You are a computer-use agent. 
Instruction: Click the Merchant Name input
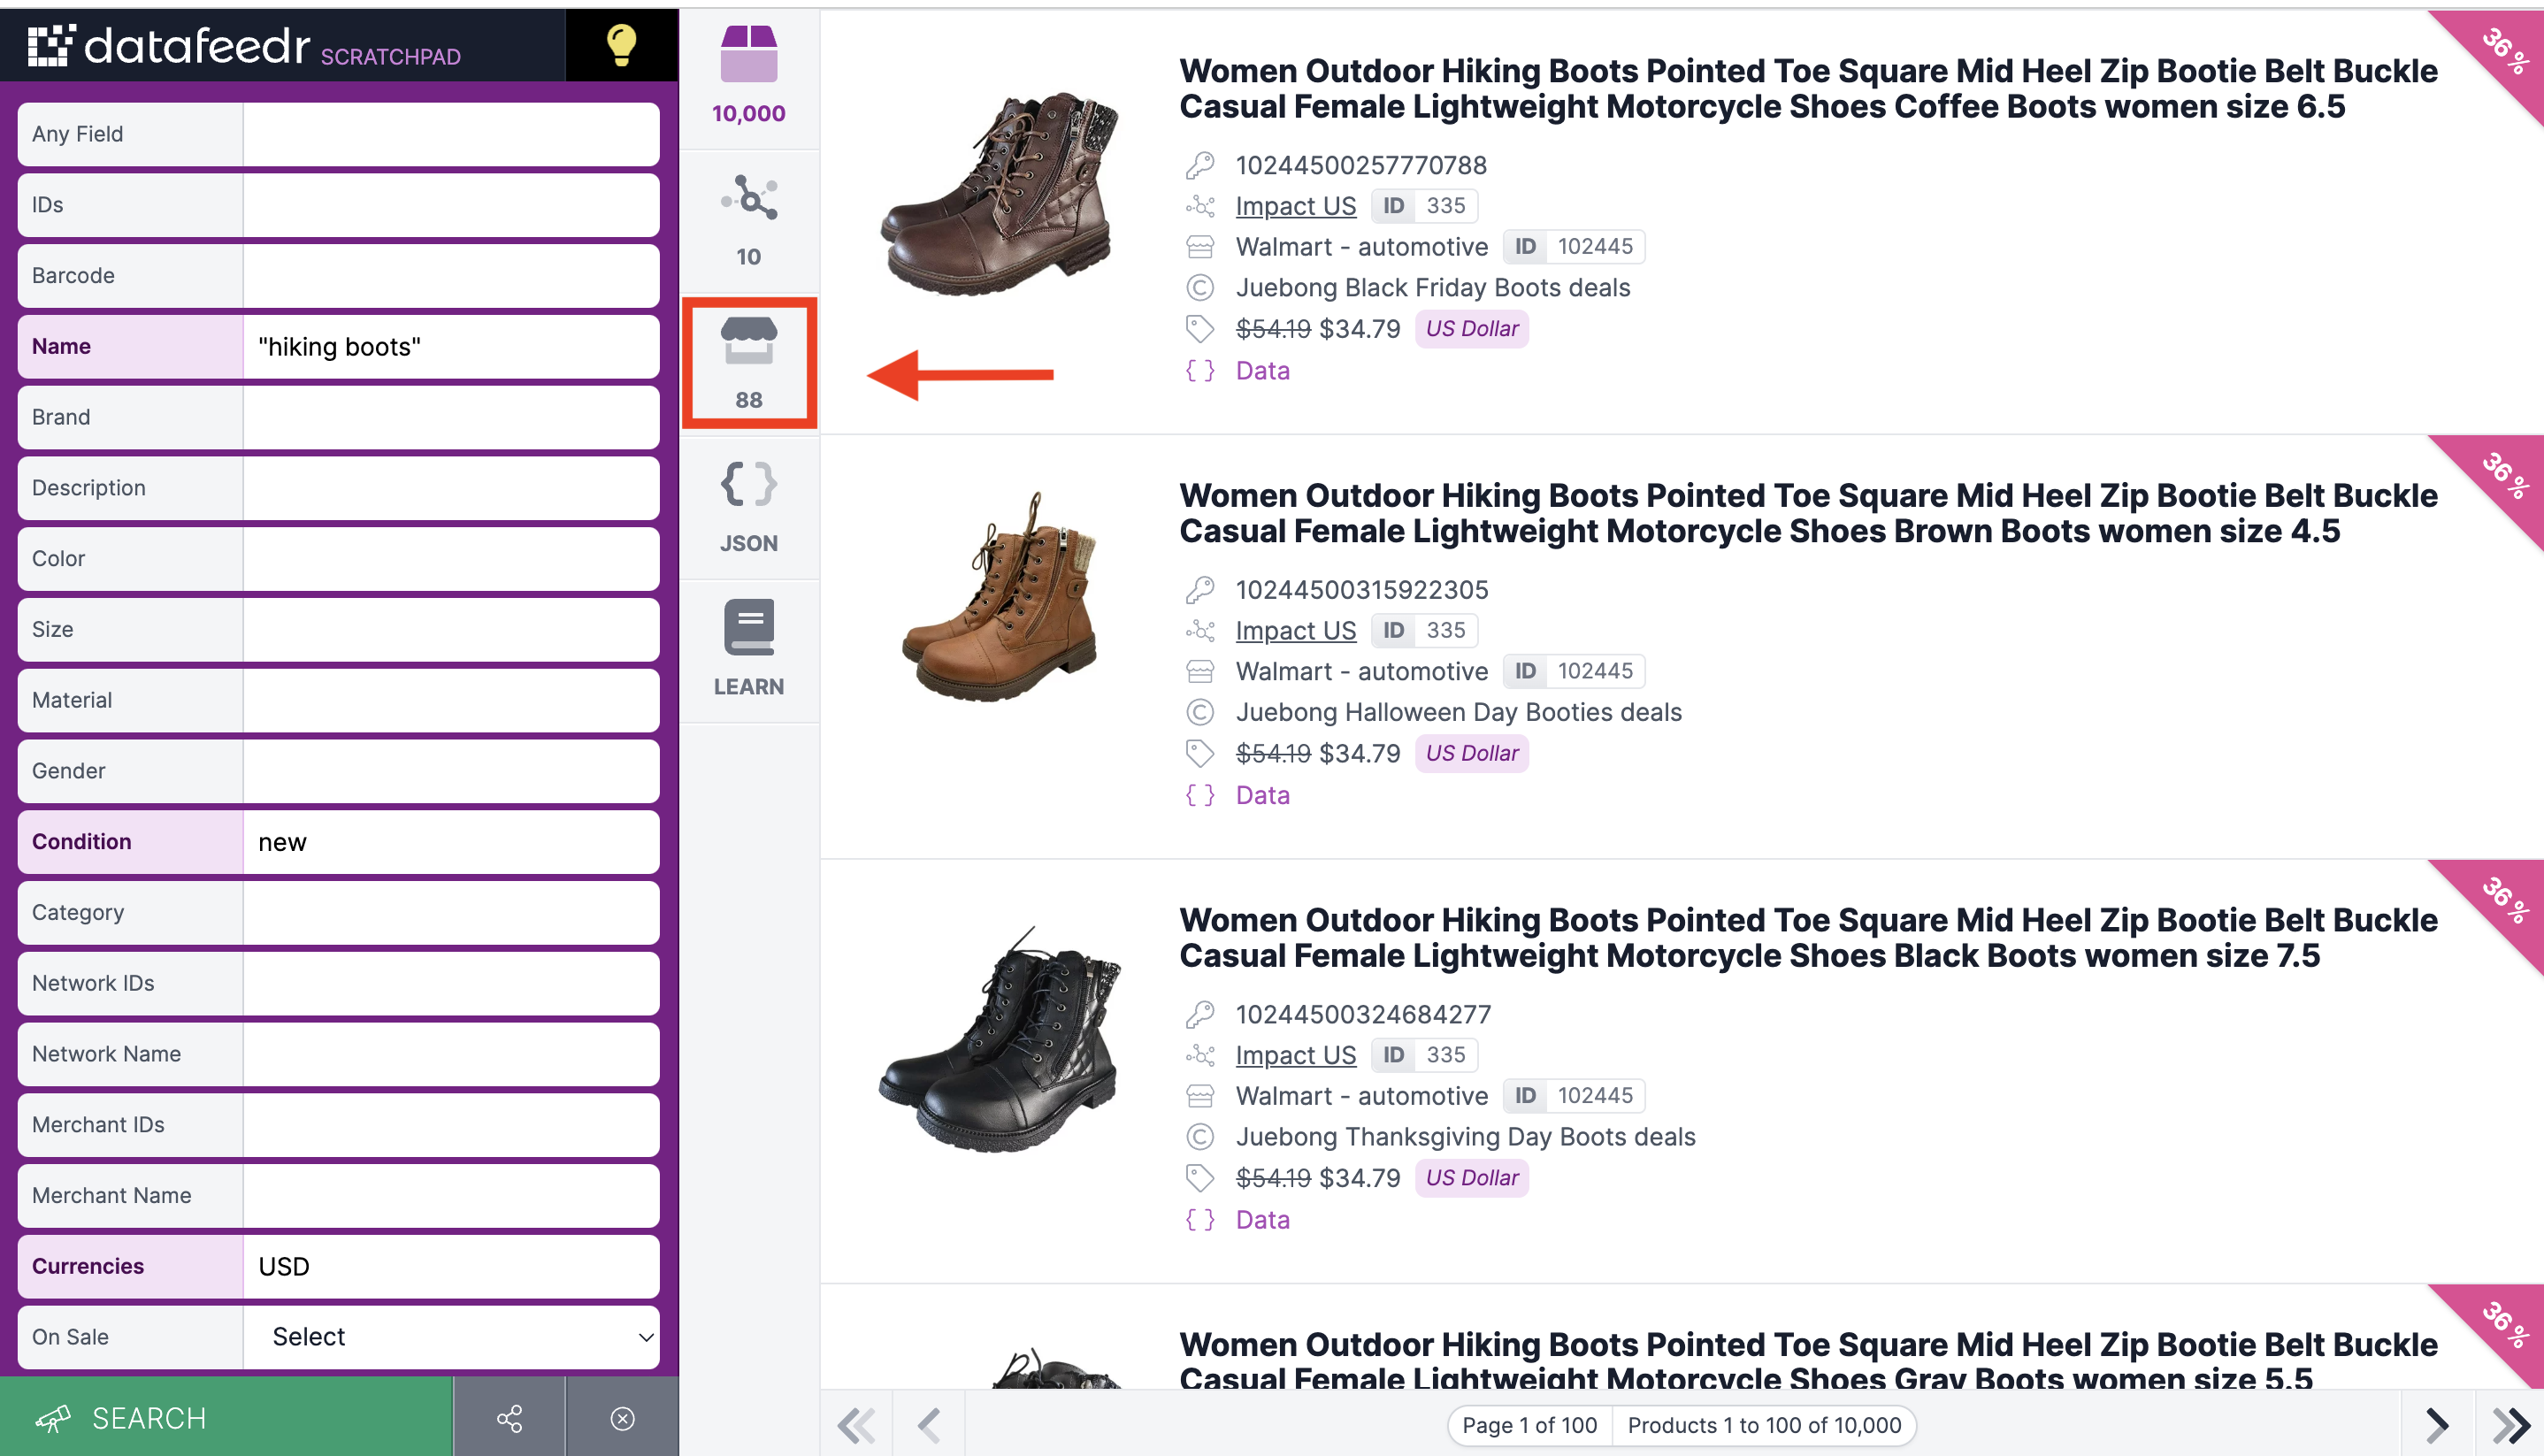(x=451, y=1195)
